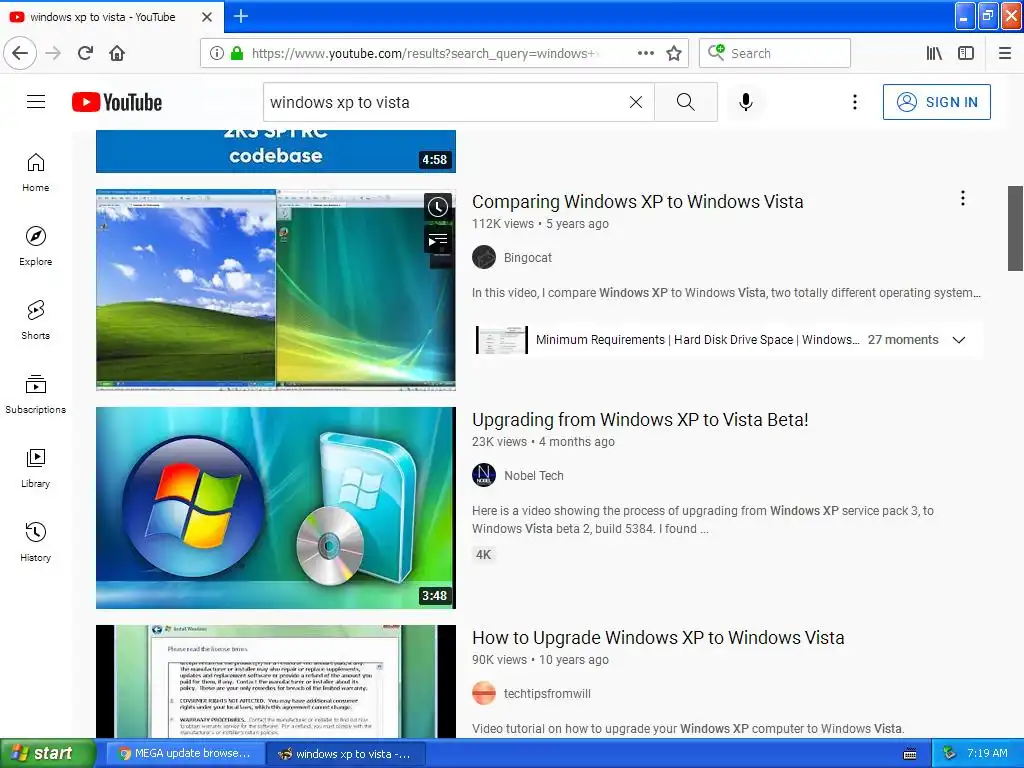Image resolution: width=1024 pixels, height=768 pixels.
Task: Open Library in YouTube sidebar
Action: click(x=36, y=468)
